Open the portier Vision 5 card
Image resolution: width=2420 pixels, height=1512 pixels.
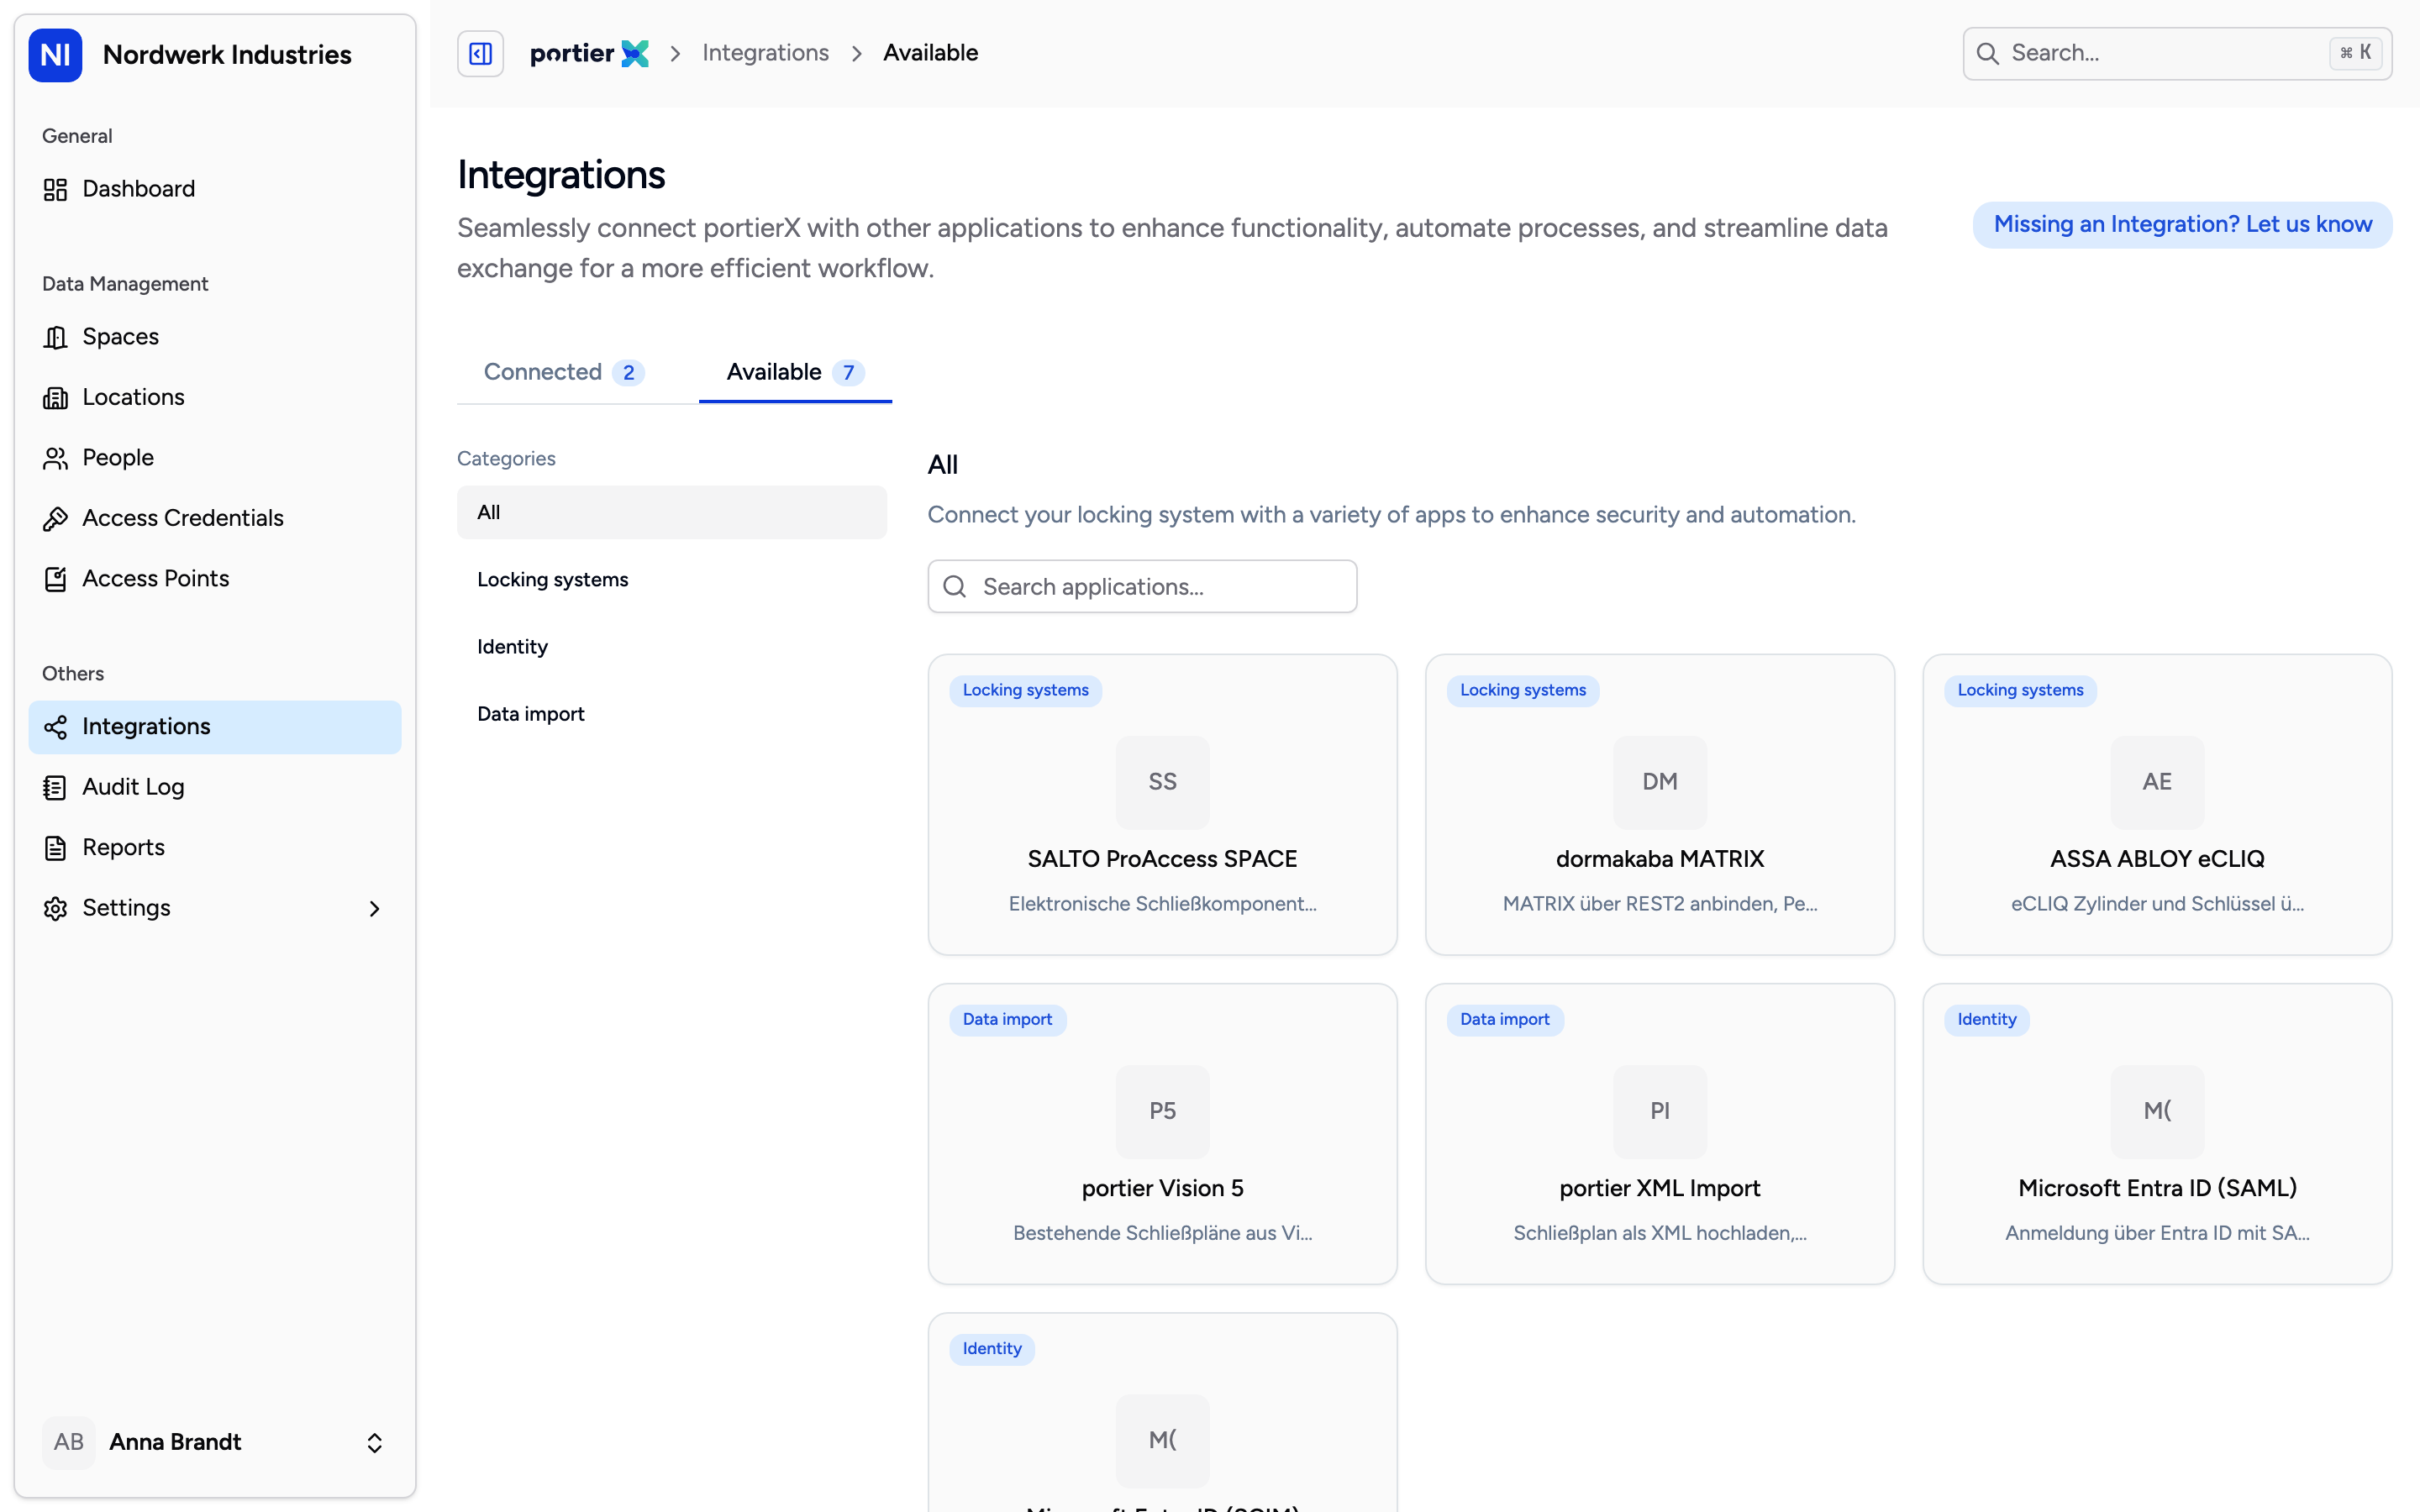click(x=1162, y=1134)
